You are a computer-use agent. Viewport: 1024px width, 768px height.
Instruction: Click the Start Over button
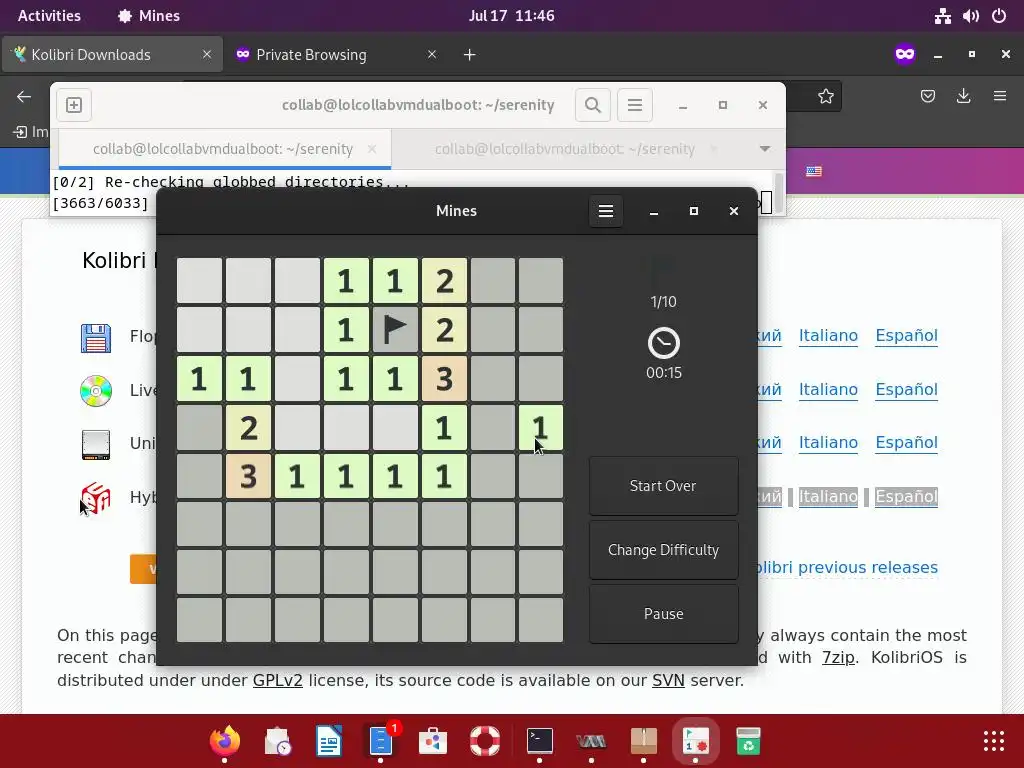pyautogui.click(x=664, y=486)
